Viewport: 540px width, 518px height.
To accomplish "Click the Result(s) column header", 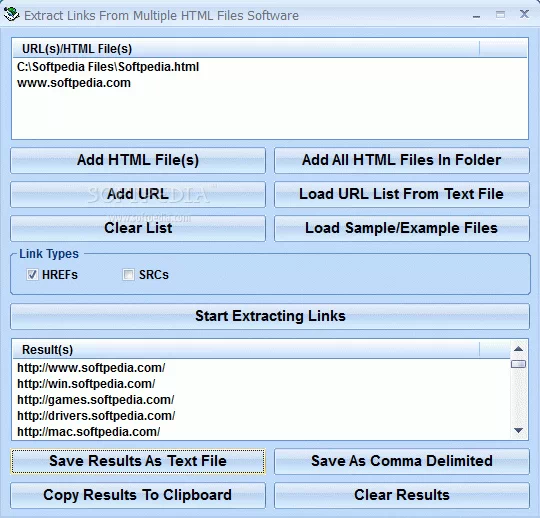I will 246,350.
